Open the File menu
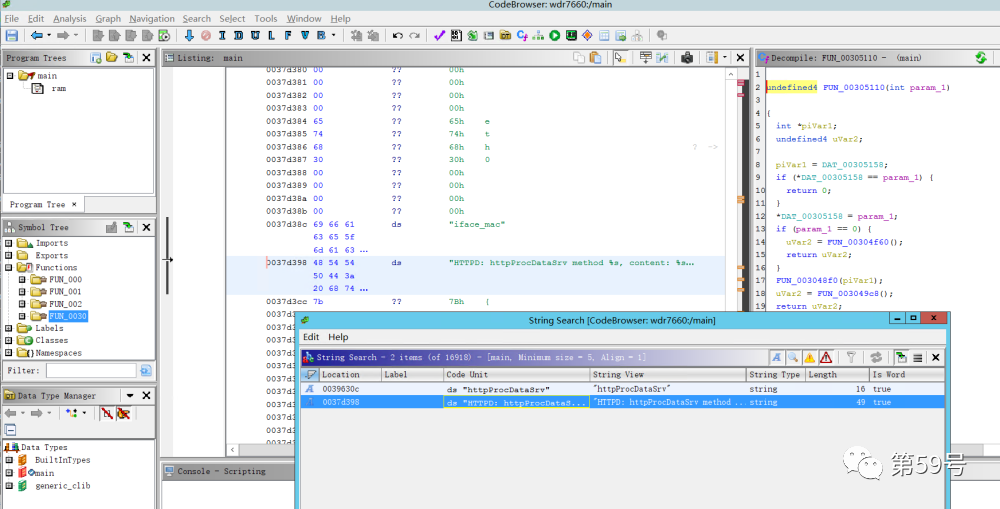This screenshot has height=509, width=1000. click(x=11, y=18)
